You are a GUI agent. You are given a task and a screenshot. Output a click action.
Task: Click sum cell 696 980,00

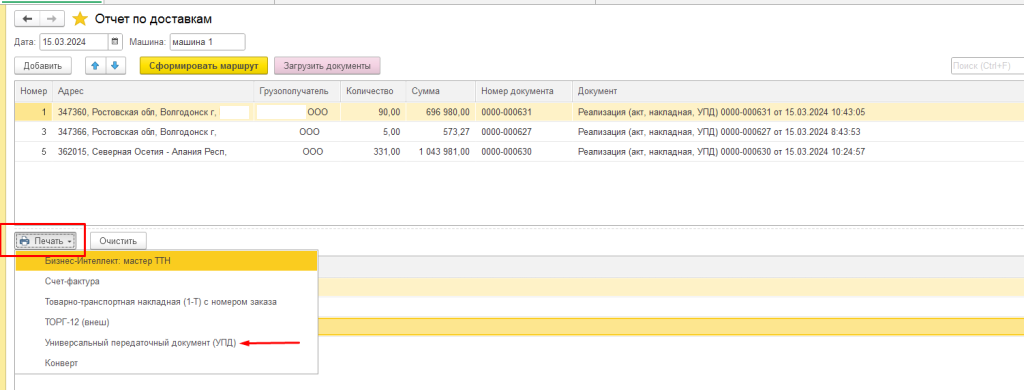(x=440, y=112)
